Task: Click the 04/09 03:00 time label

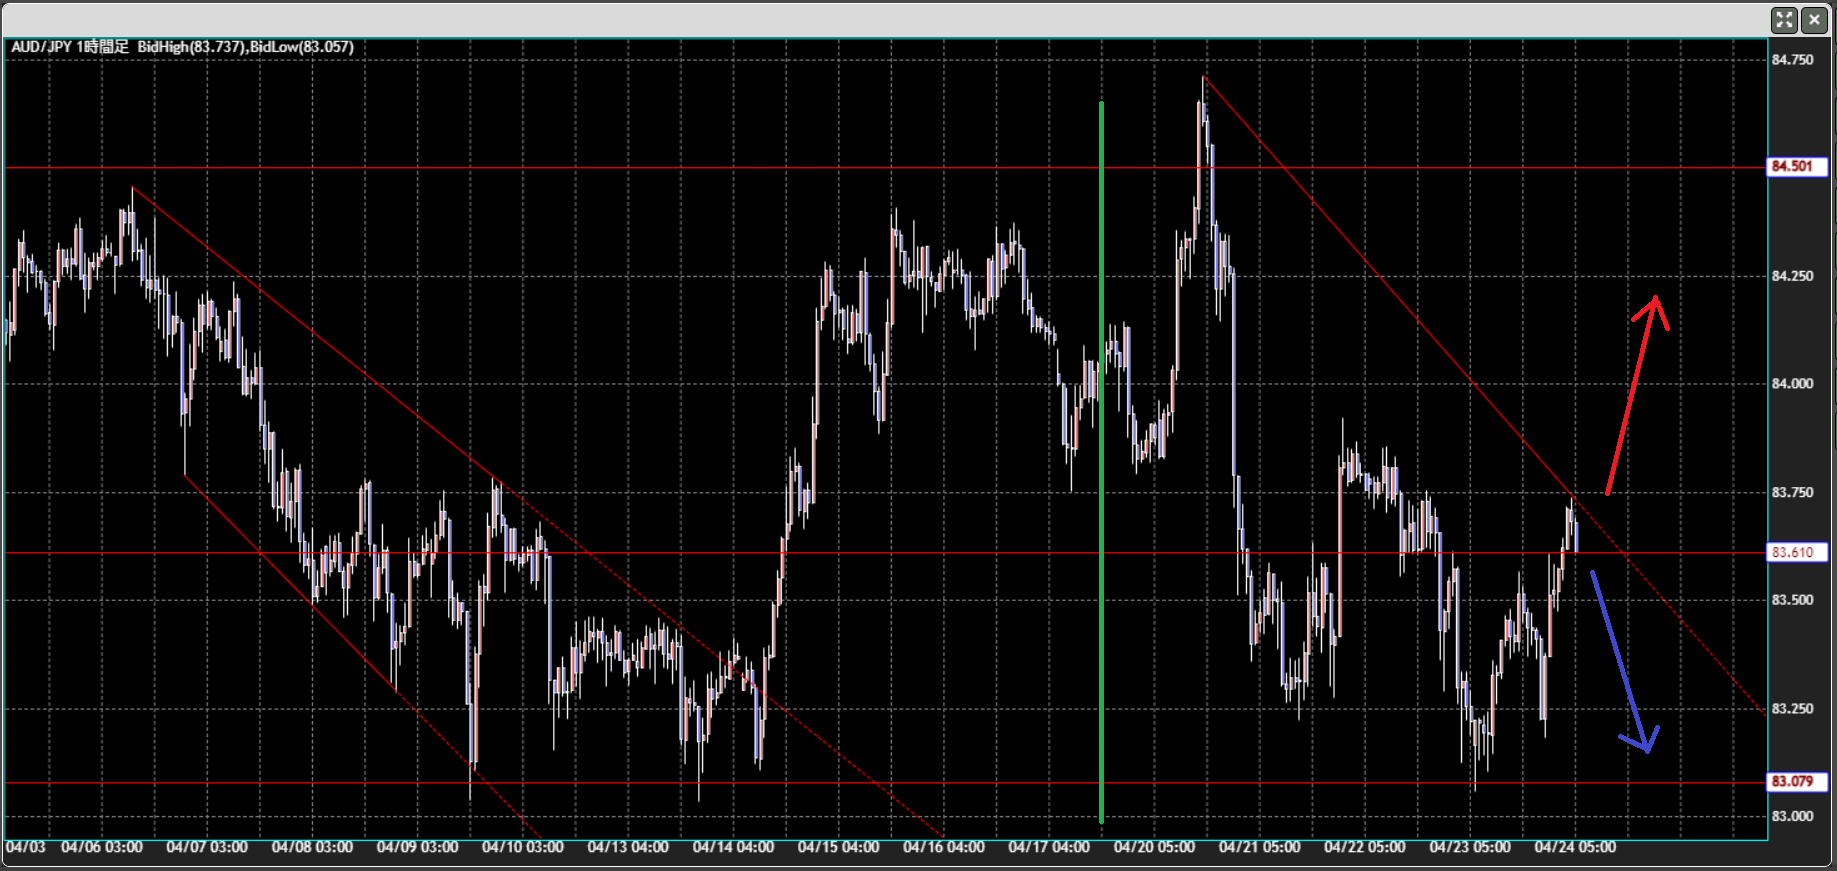Action: pyautogui.click(x=417, y=847)
